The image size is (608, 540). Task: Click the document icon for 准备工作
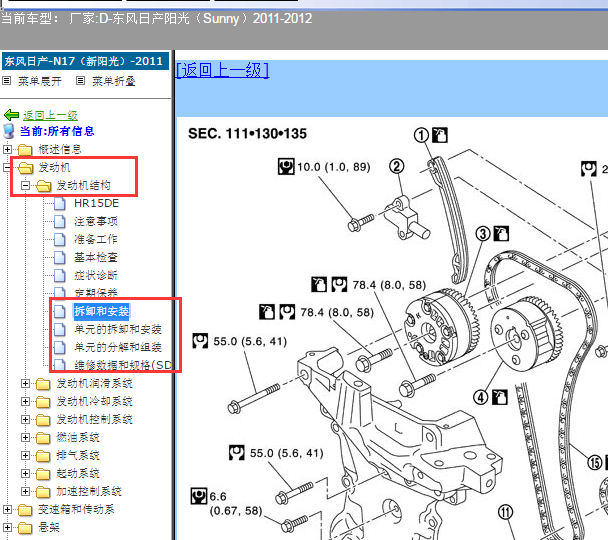tap(59, 239)
